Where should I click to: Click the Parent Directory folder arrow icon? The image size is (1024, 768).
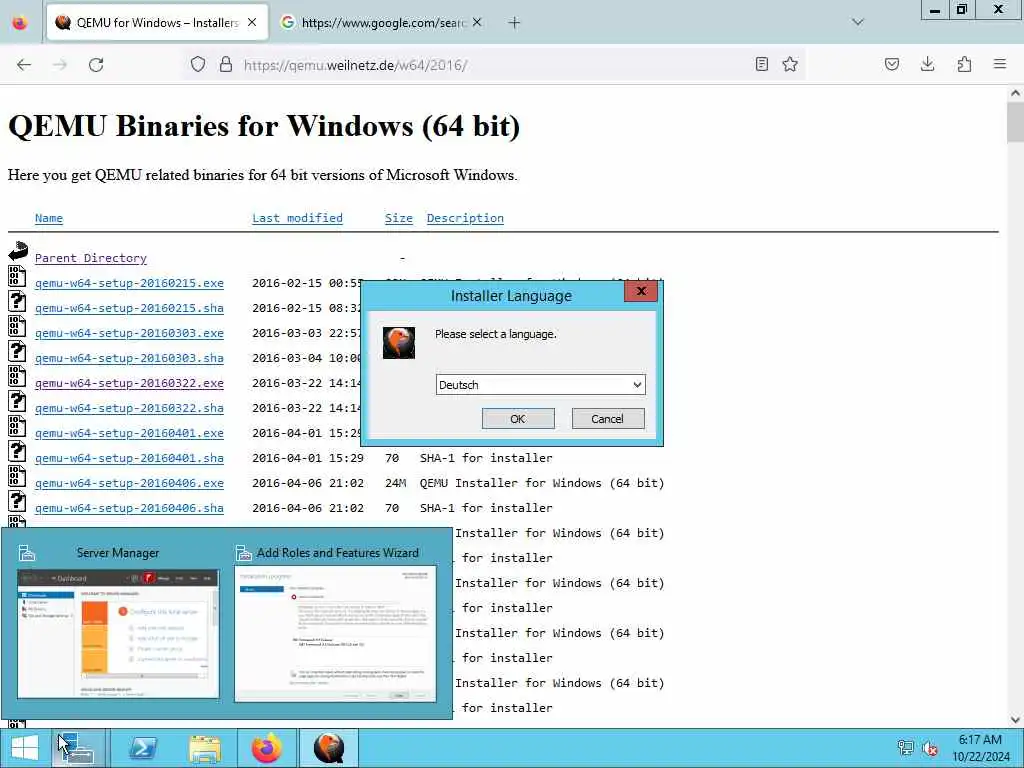click(18, 251)
